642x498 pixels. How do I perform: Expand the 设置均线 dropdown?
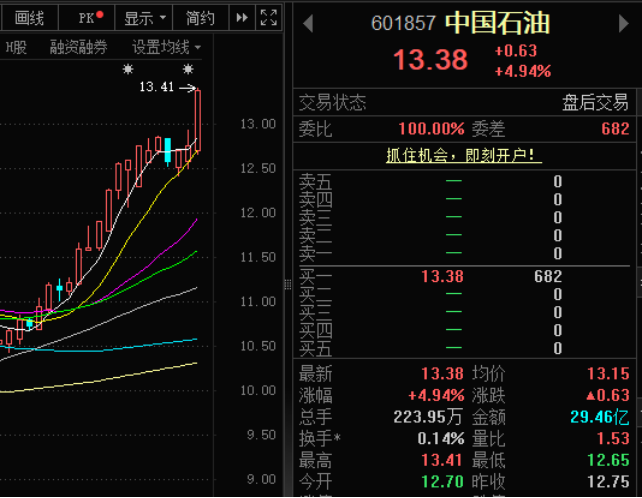(x=166, y=48)
